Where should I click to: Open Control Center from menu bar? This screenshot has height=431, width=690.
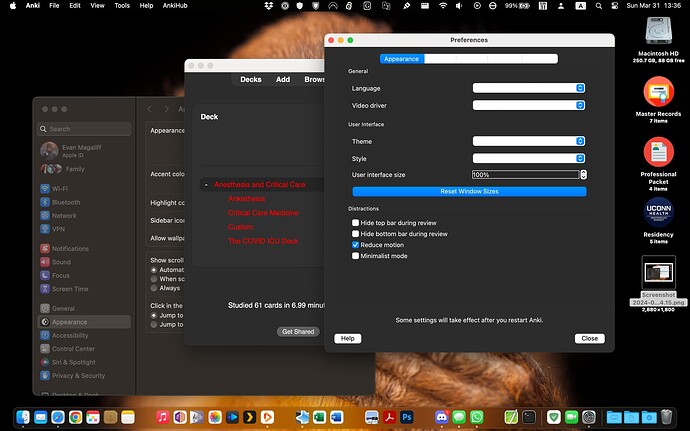(615, 6)
